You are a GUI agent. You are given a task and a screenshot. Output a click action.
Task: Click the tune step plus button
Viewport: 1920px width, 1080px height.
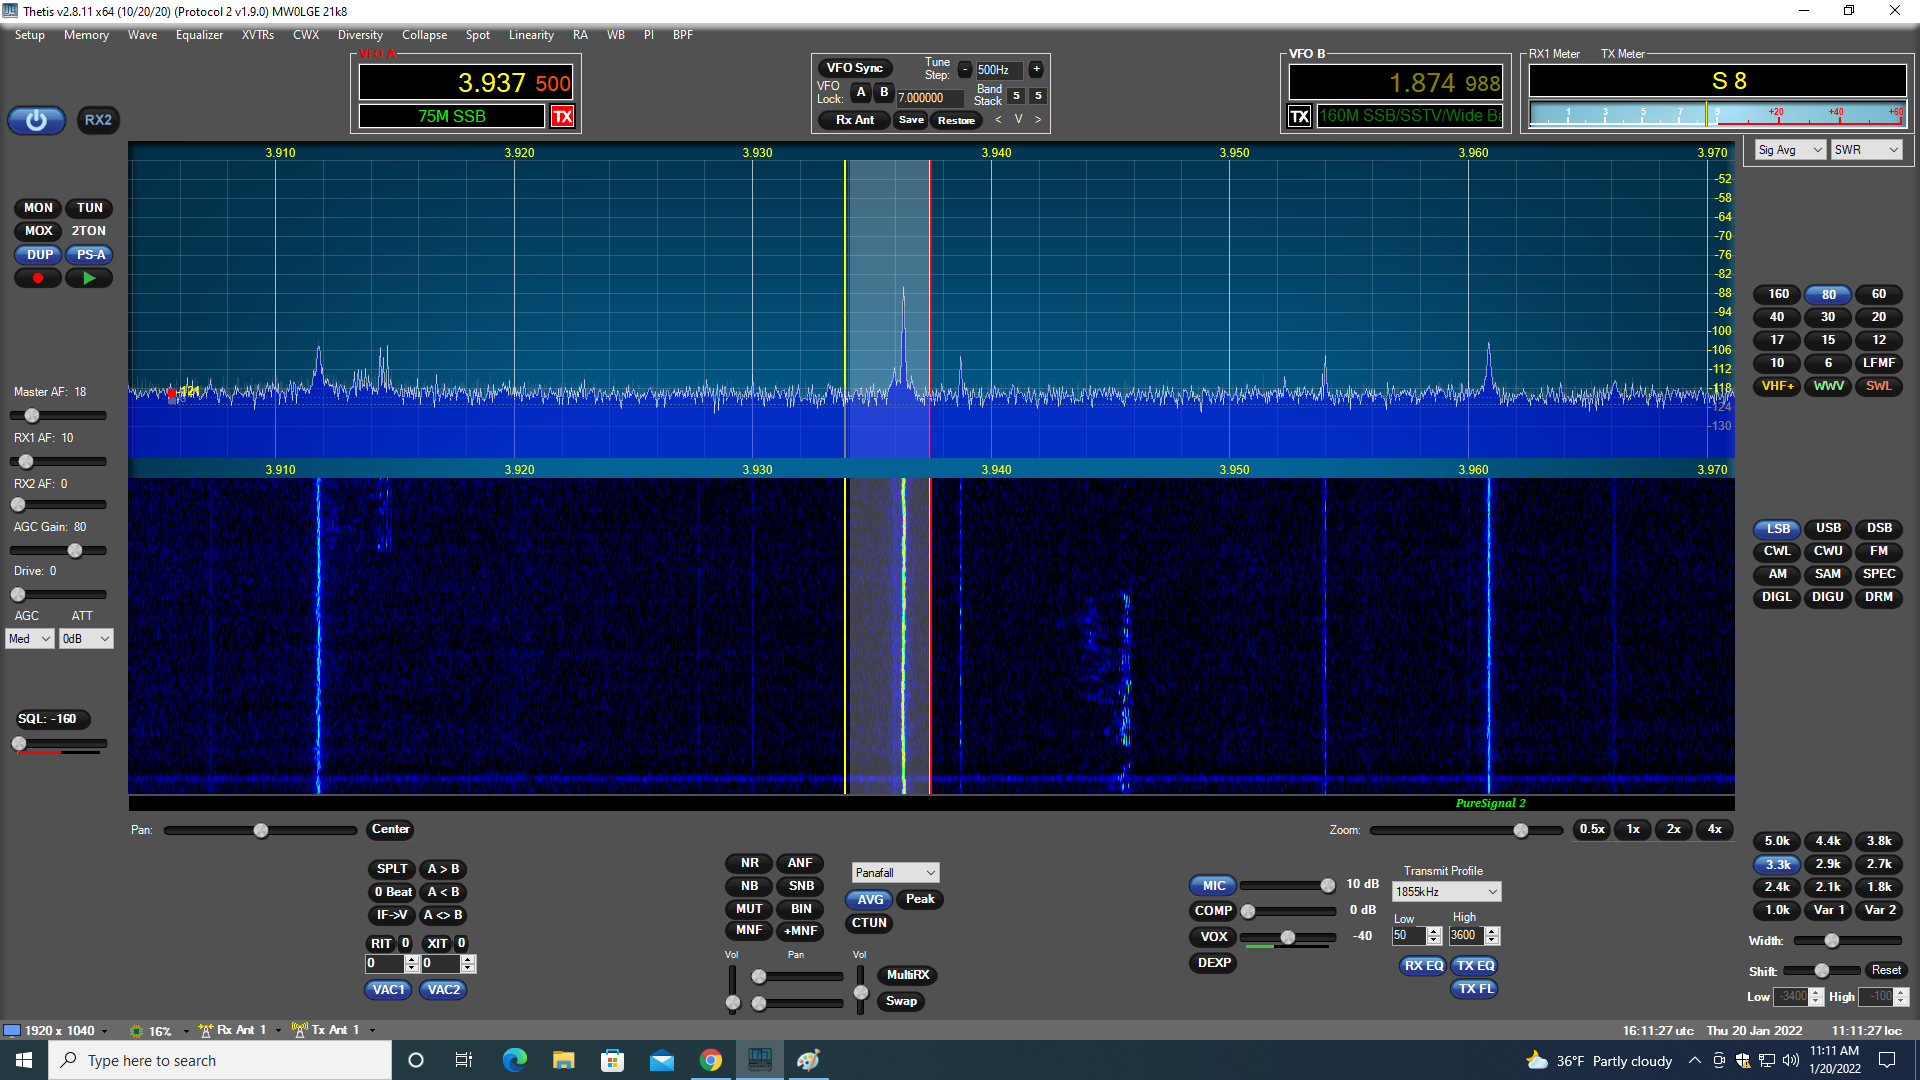coord(1036,69)
